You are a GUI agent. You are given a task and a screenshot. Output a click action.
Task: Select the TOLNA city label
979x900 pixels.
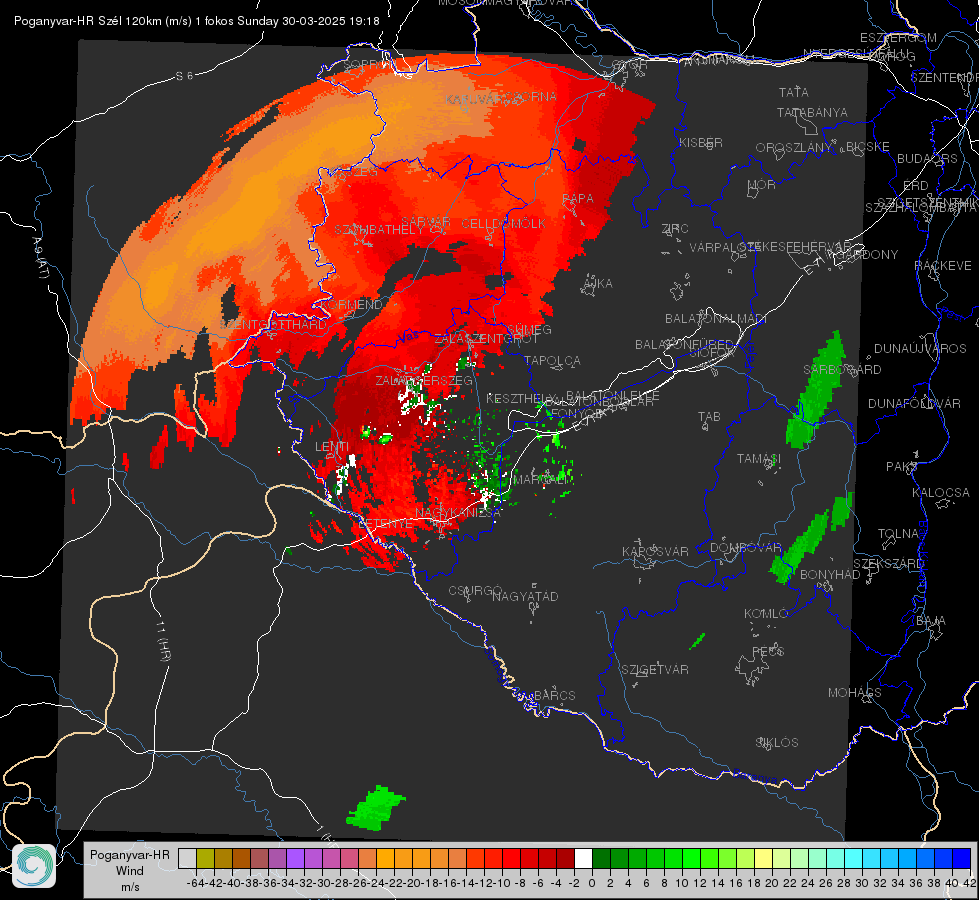pos(898,533)
